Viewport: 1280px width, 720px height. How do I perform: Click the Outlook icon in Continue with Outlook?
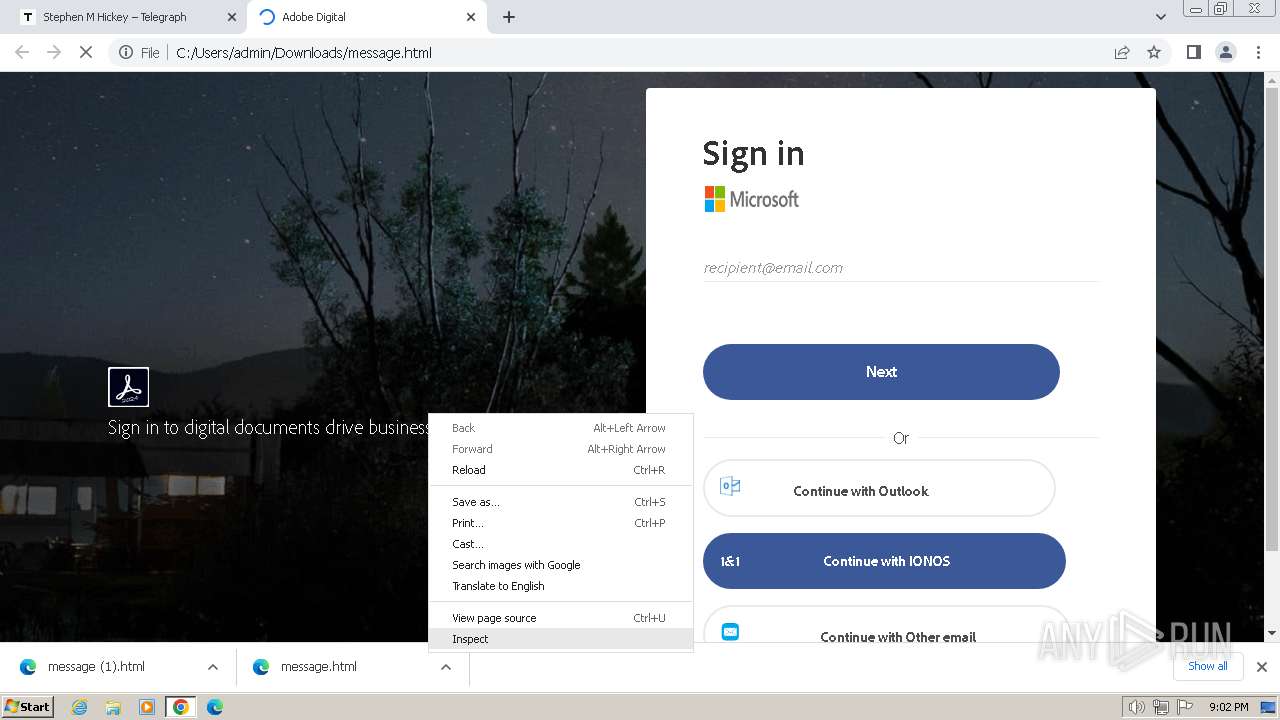pos(730,487)
